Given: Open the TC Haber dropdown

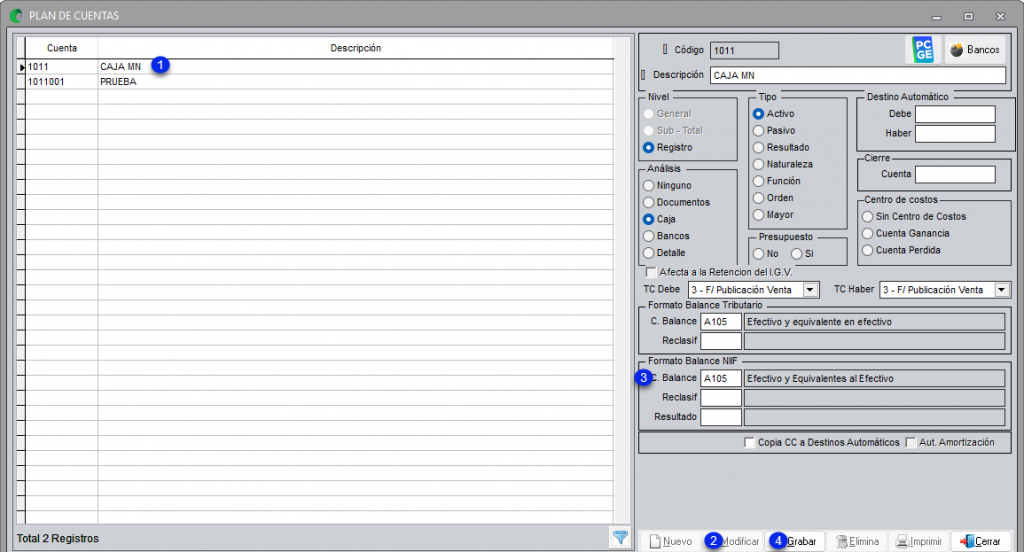Looking at the screenshot, I should [1001, 289].
